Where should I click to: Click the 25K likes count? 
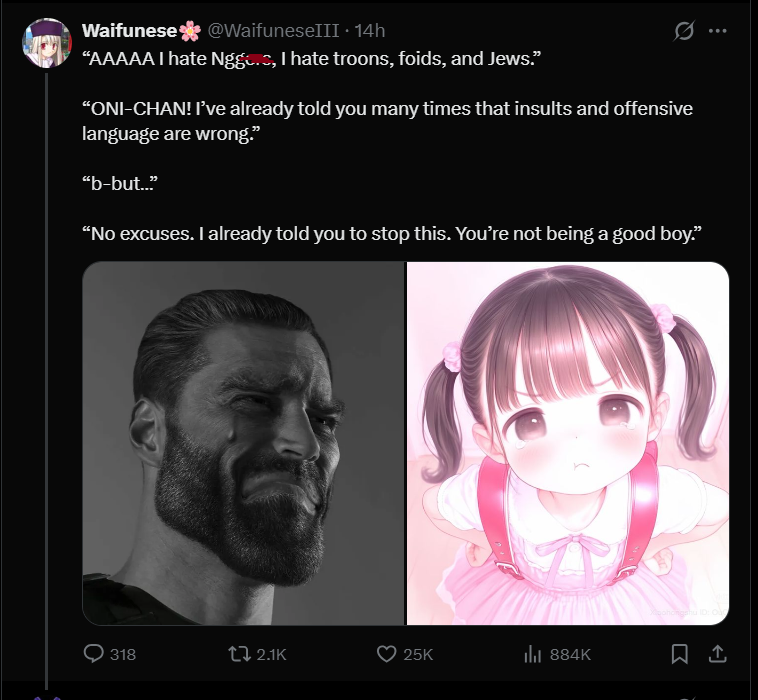(x=418, y=654)
